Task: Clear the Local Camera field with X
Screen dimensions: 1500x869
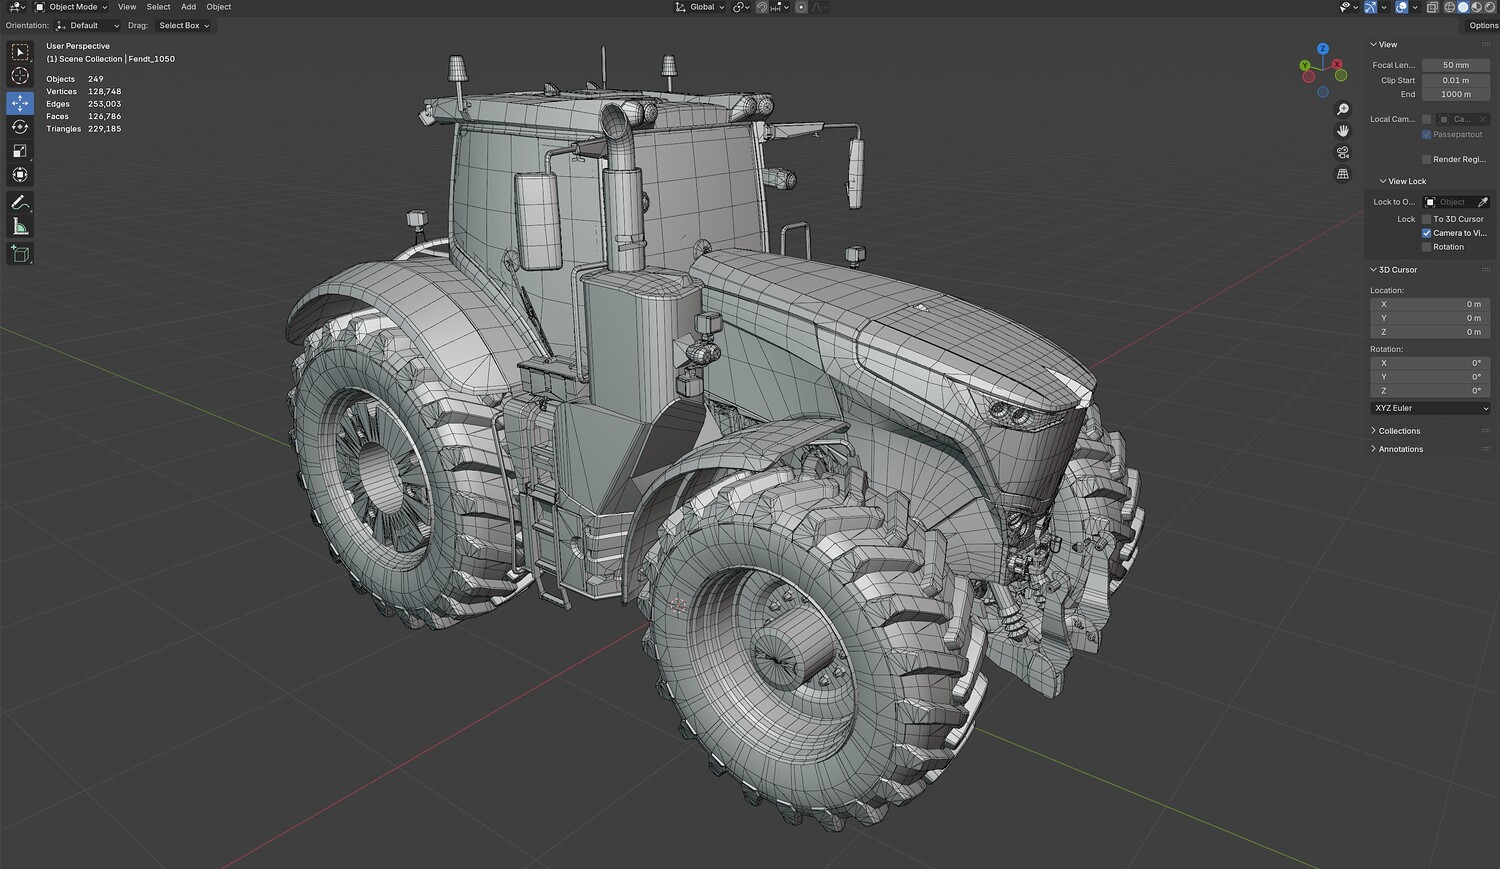Action: (1483, 119)
